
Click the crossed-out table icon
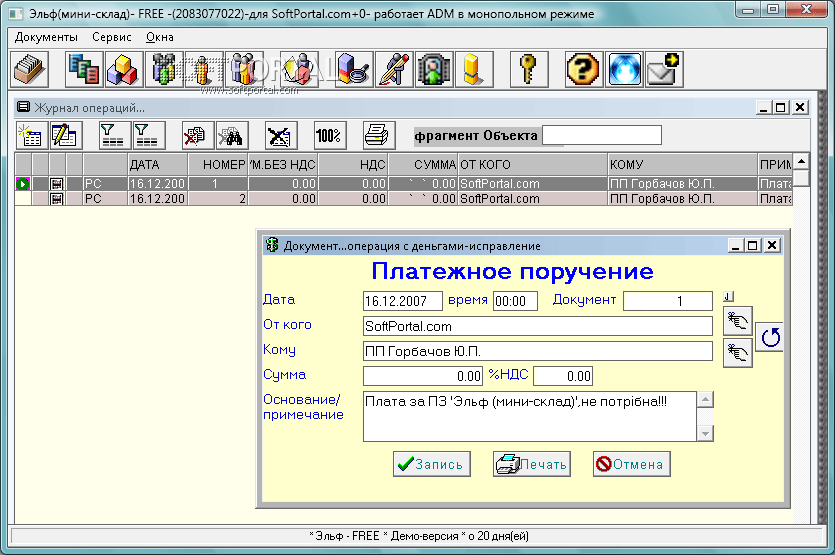tap(281, 135)
